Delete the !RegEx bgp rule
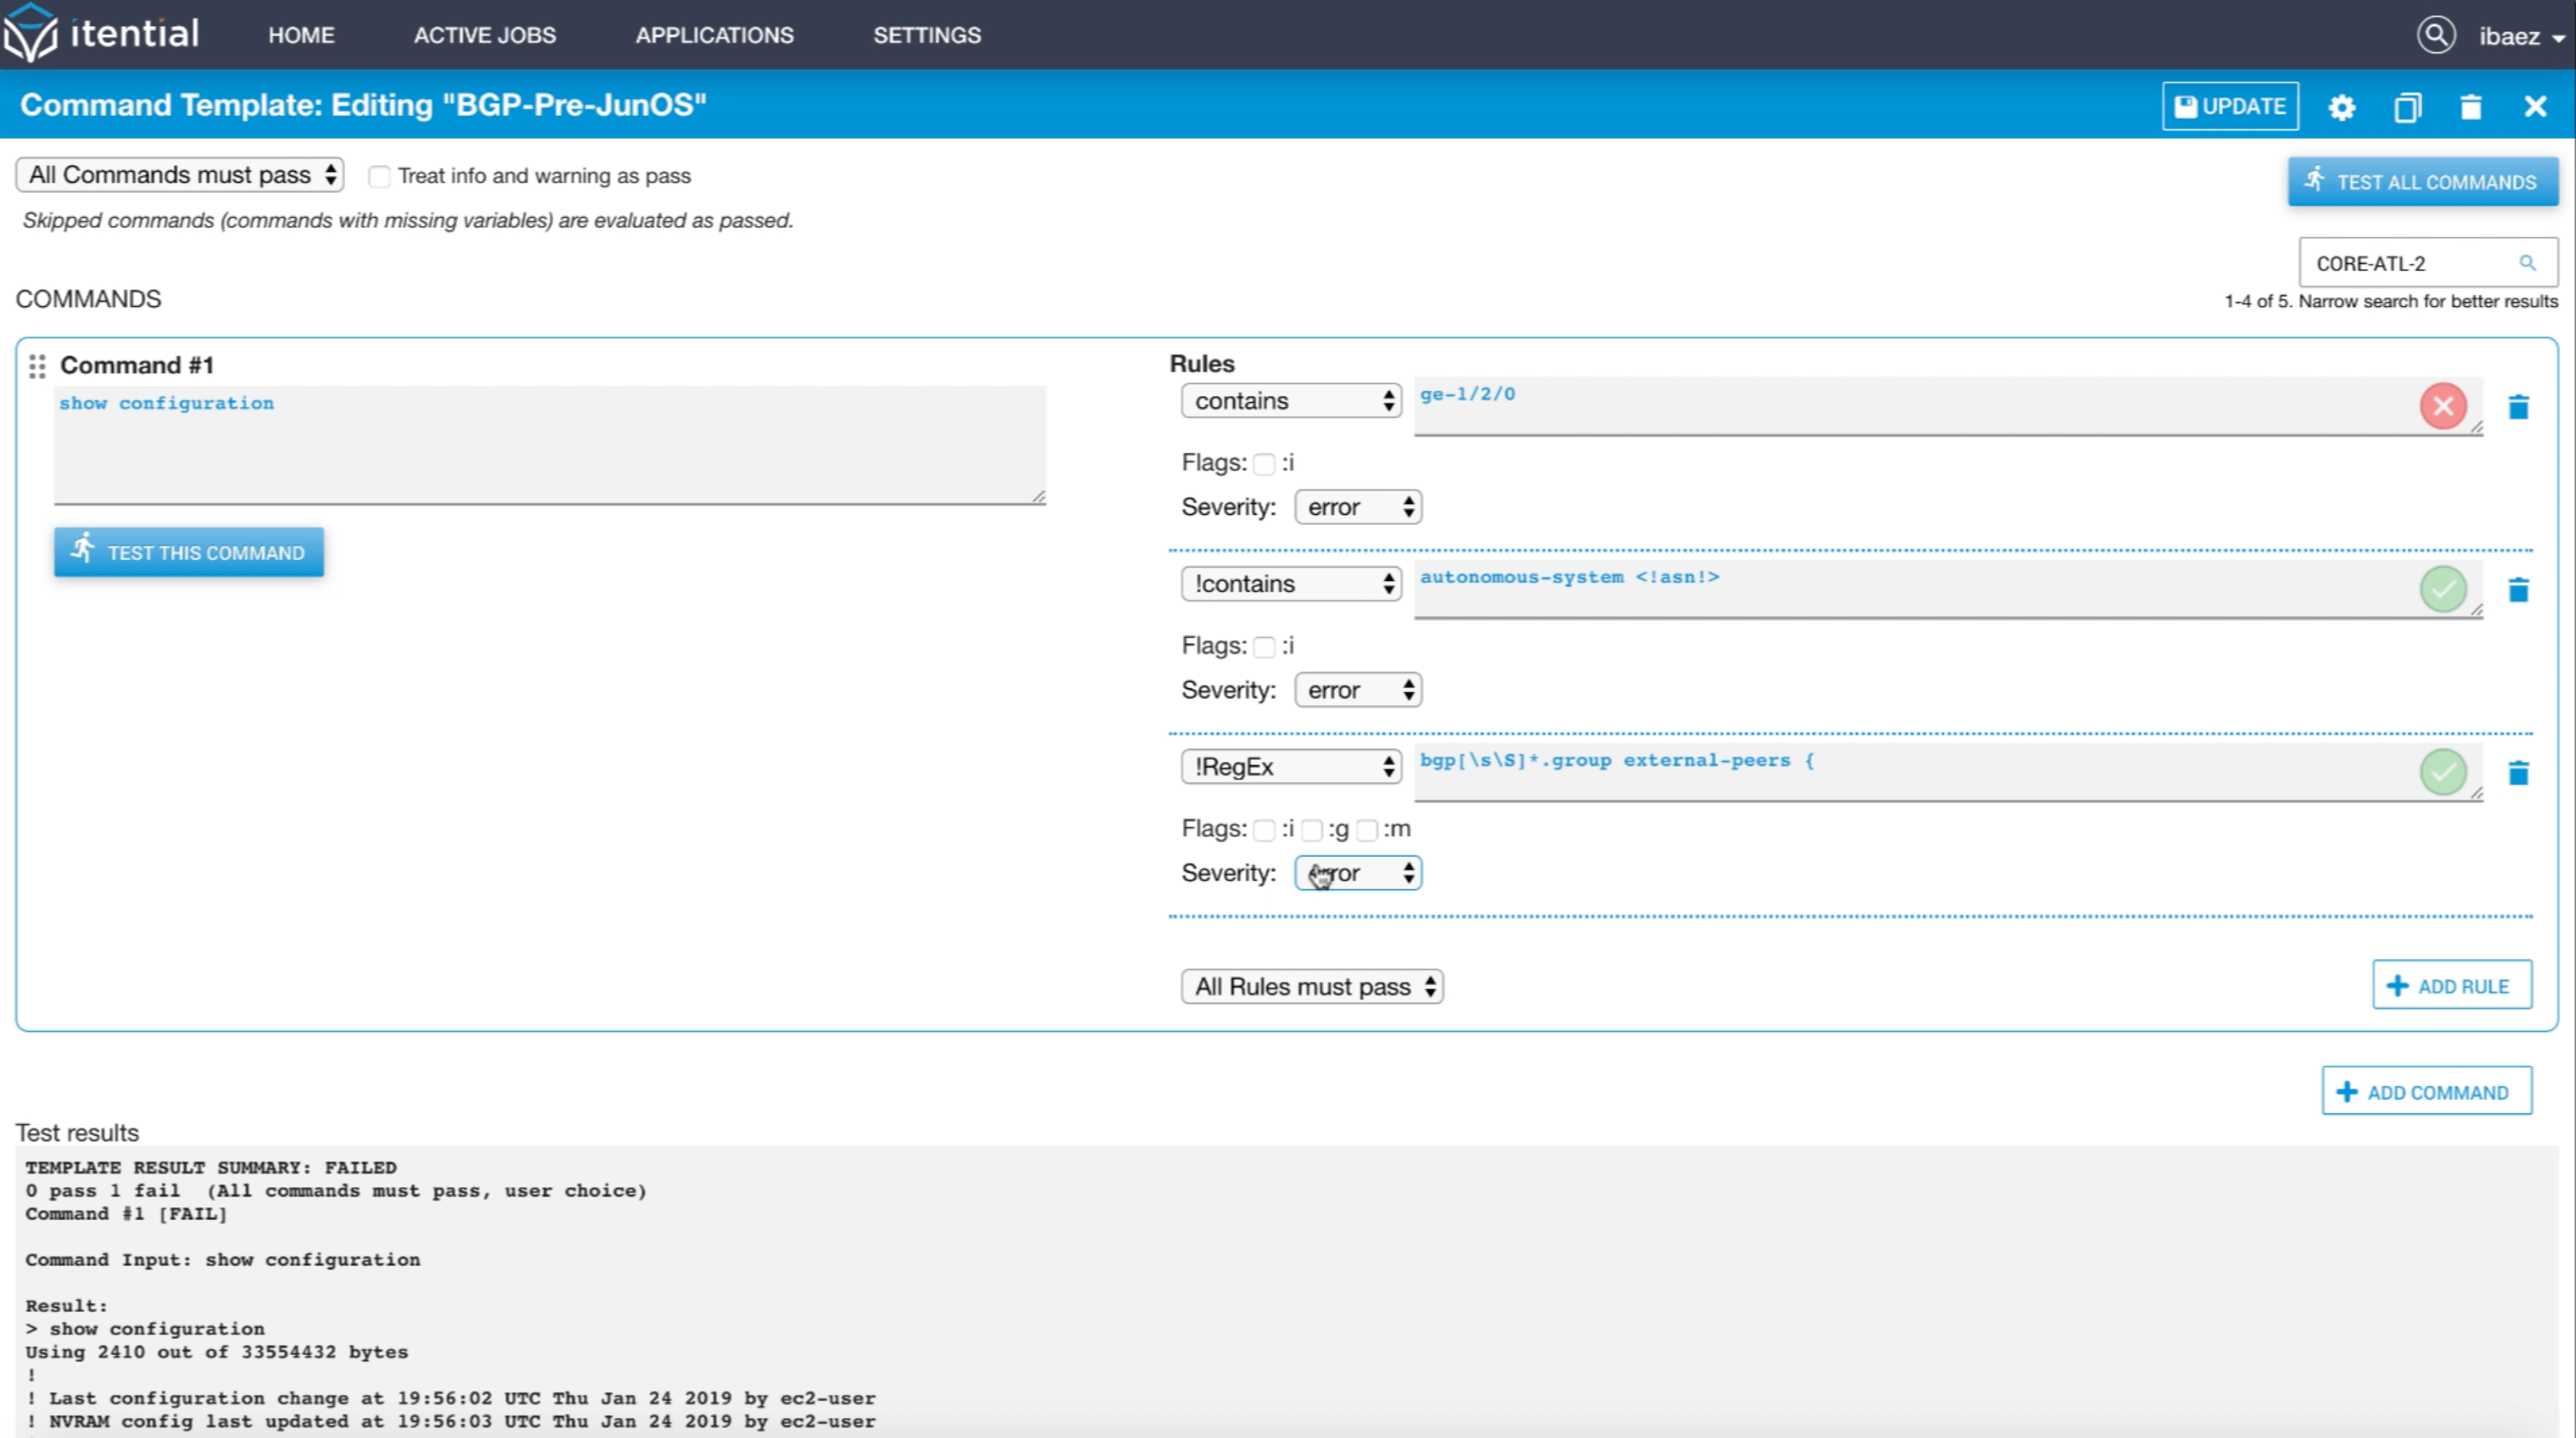Viewport: 2576px width, 1438px height. [2518, 773]
